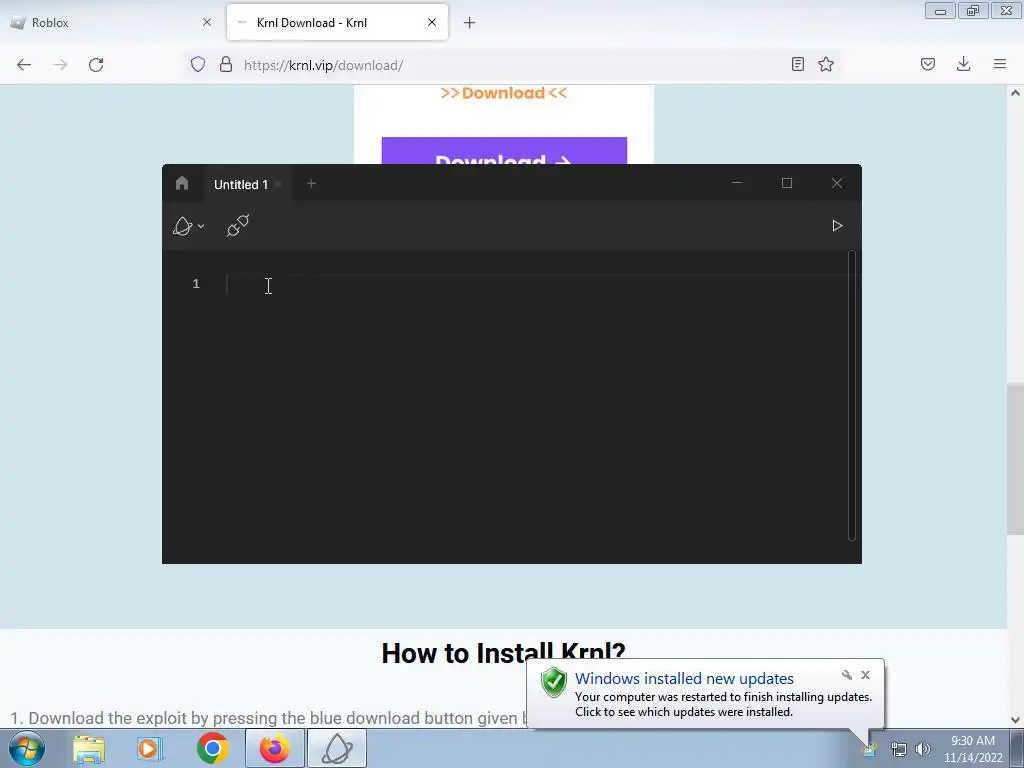
Task: Minimize the Firefox window
Action: tap(940, 10)
